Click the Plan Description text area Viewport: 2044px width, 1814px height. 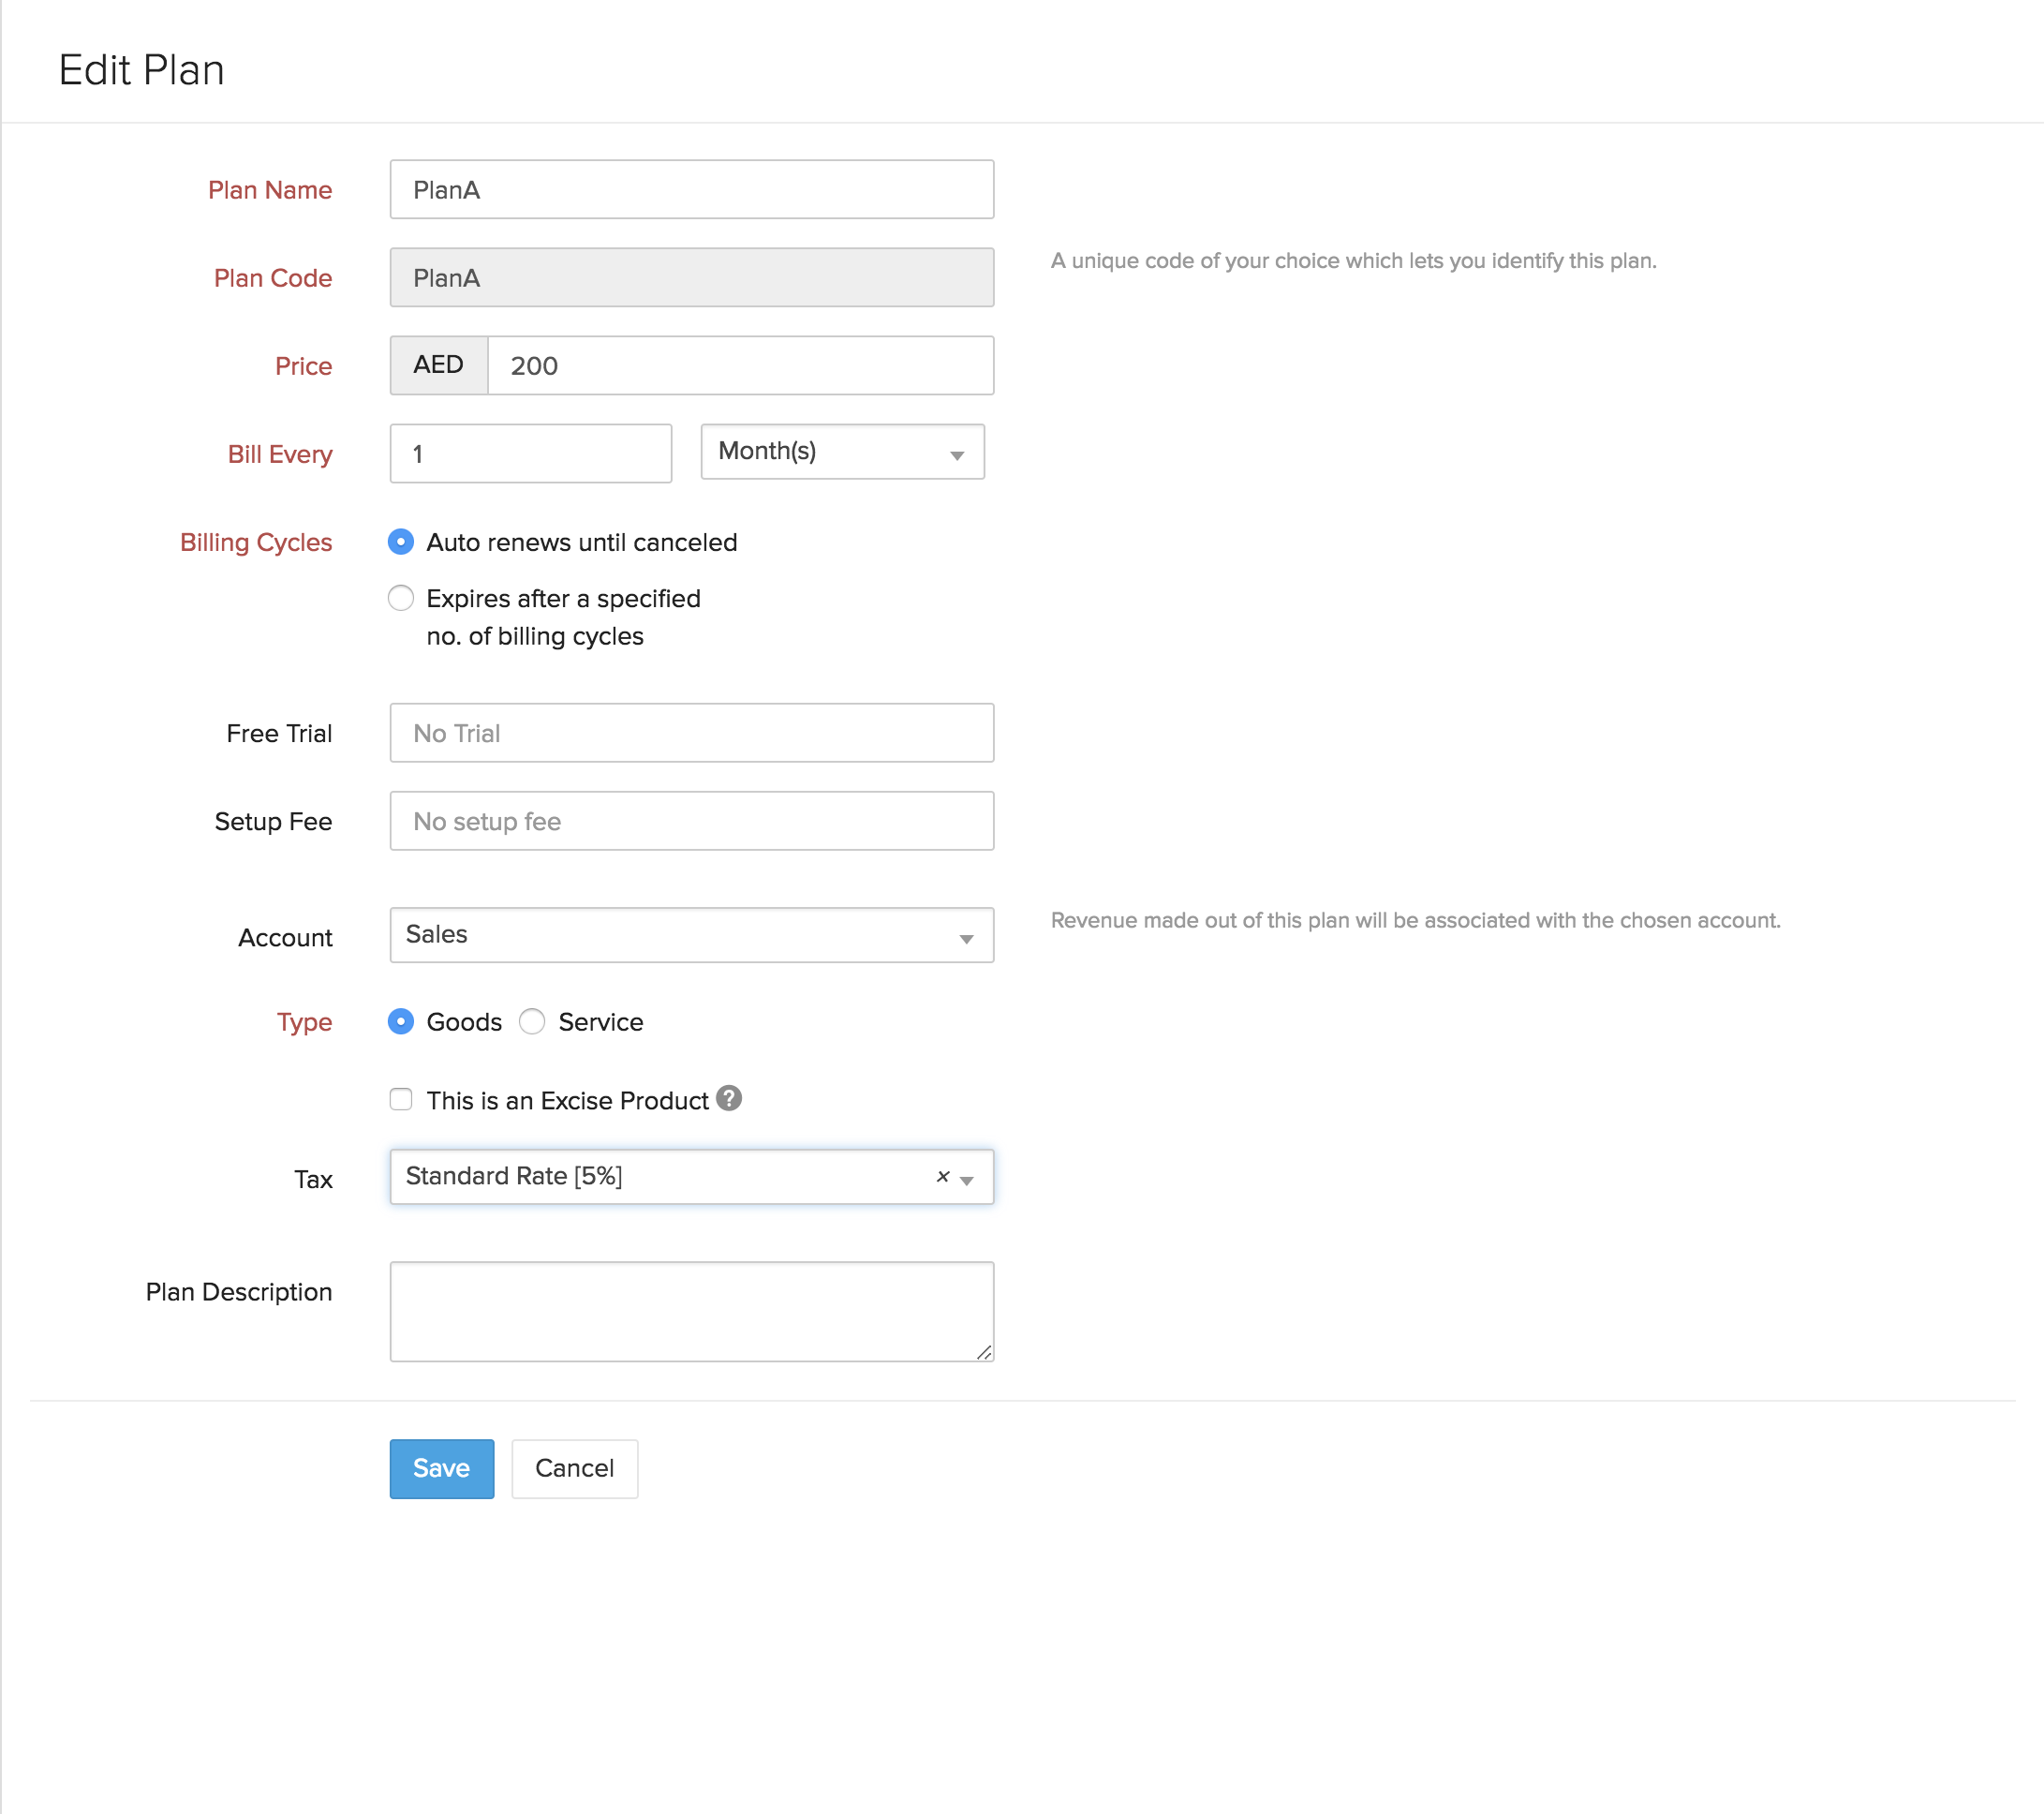(x=690, y=1311)
